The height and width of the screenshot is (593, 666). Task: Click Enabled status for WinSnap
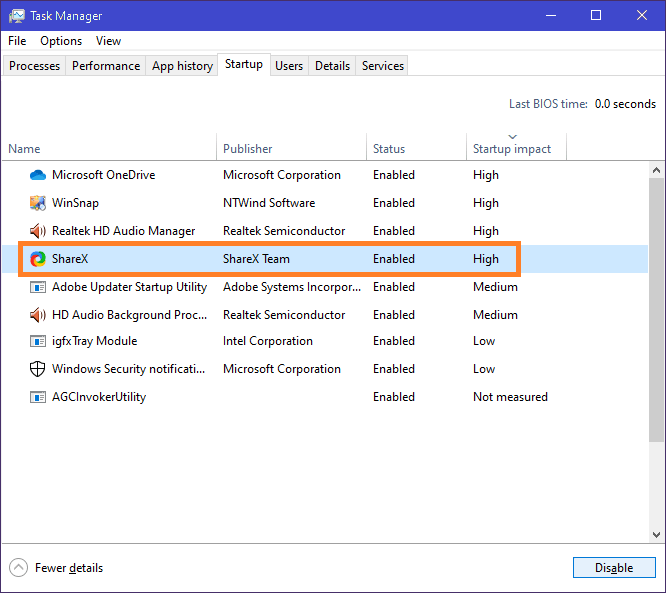394,203
